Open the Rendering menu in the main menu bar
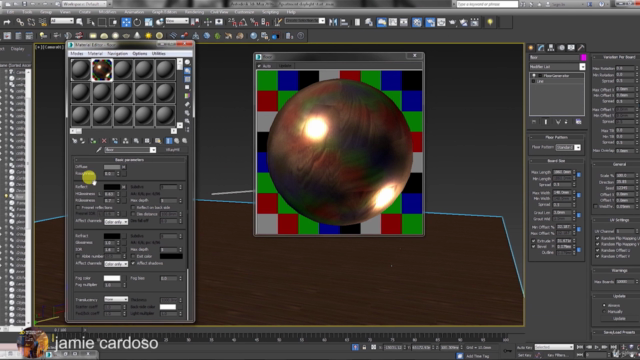 pyautogui.click(x=194, y=12)
